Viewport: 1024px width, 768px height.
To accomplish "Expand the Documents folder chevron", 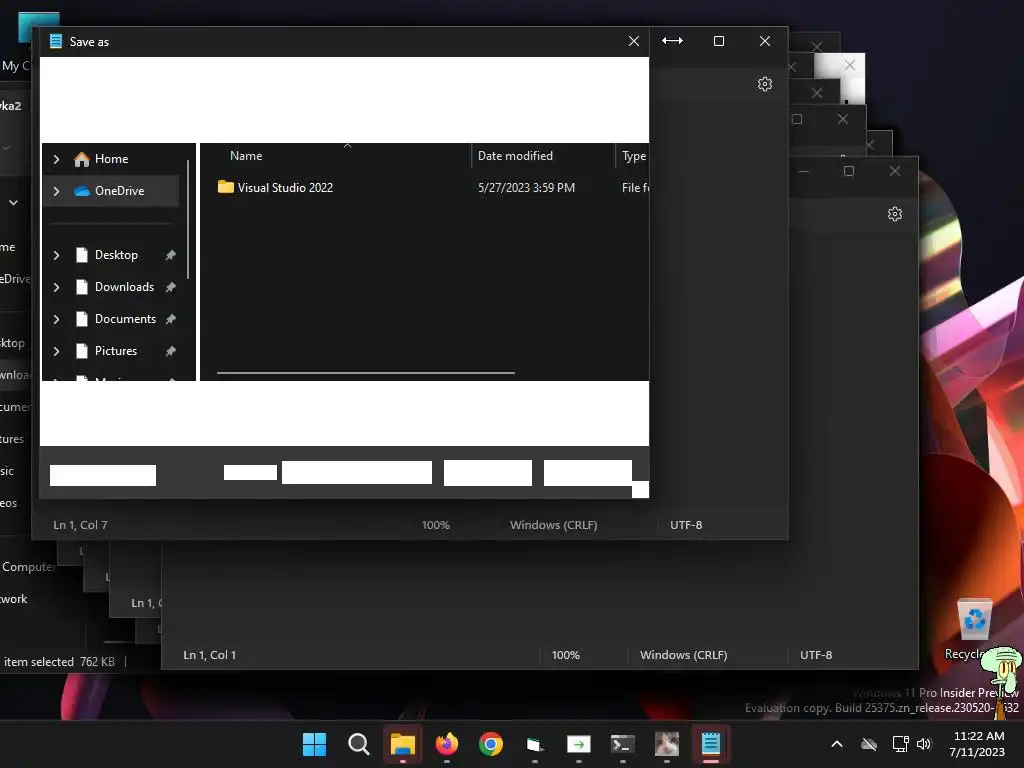I will [x=57, y=319].
